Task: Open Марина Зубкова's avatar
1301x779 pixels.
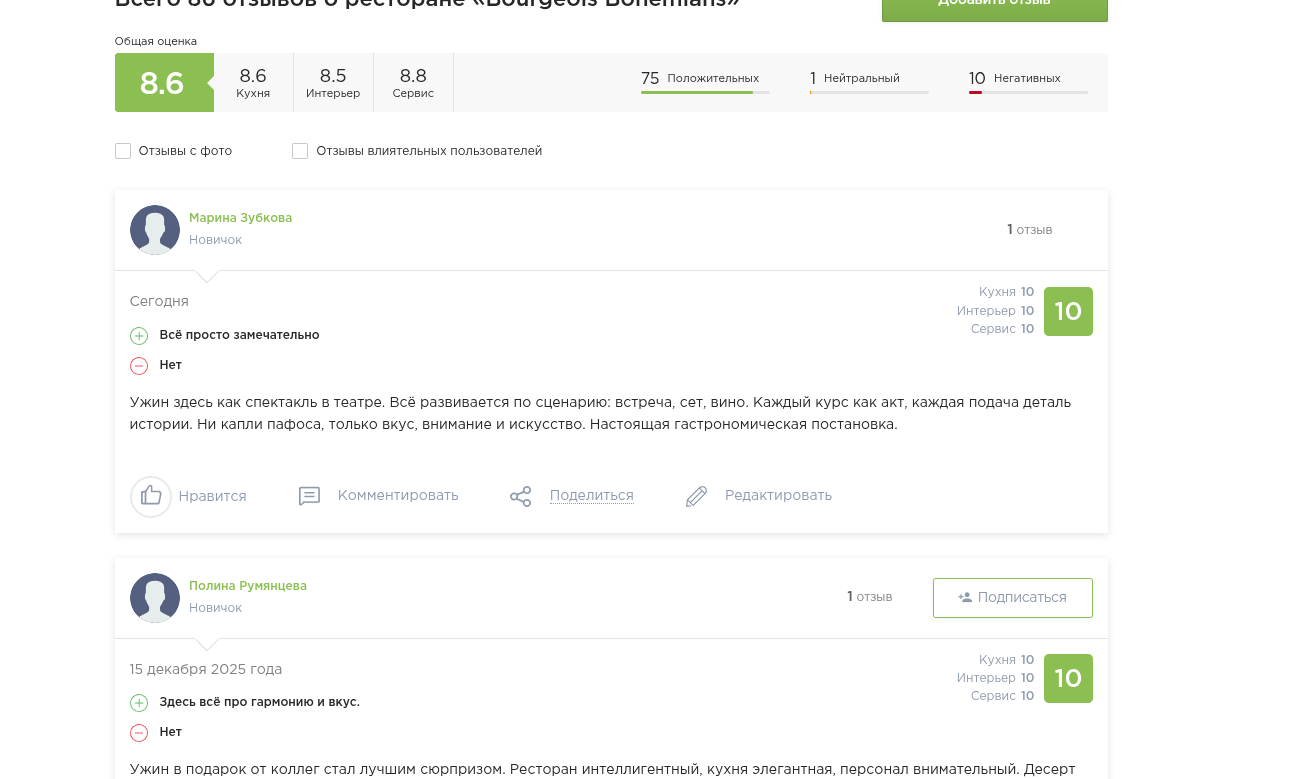Action: click(155, 230)
